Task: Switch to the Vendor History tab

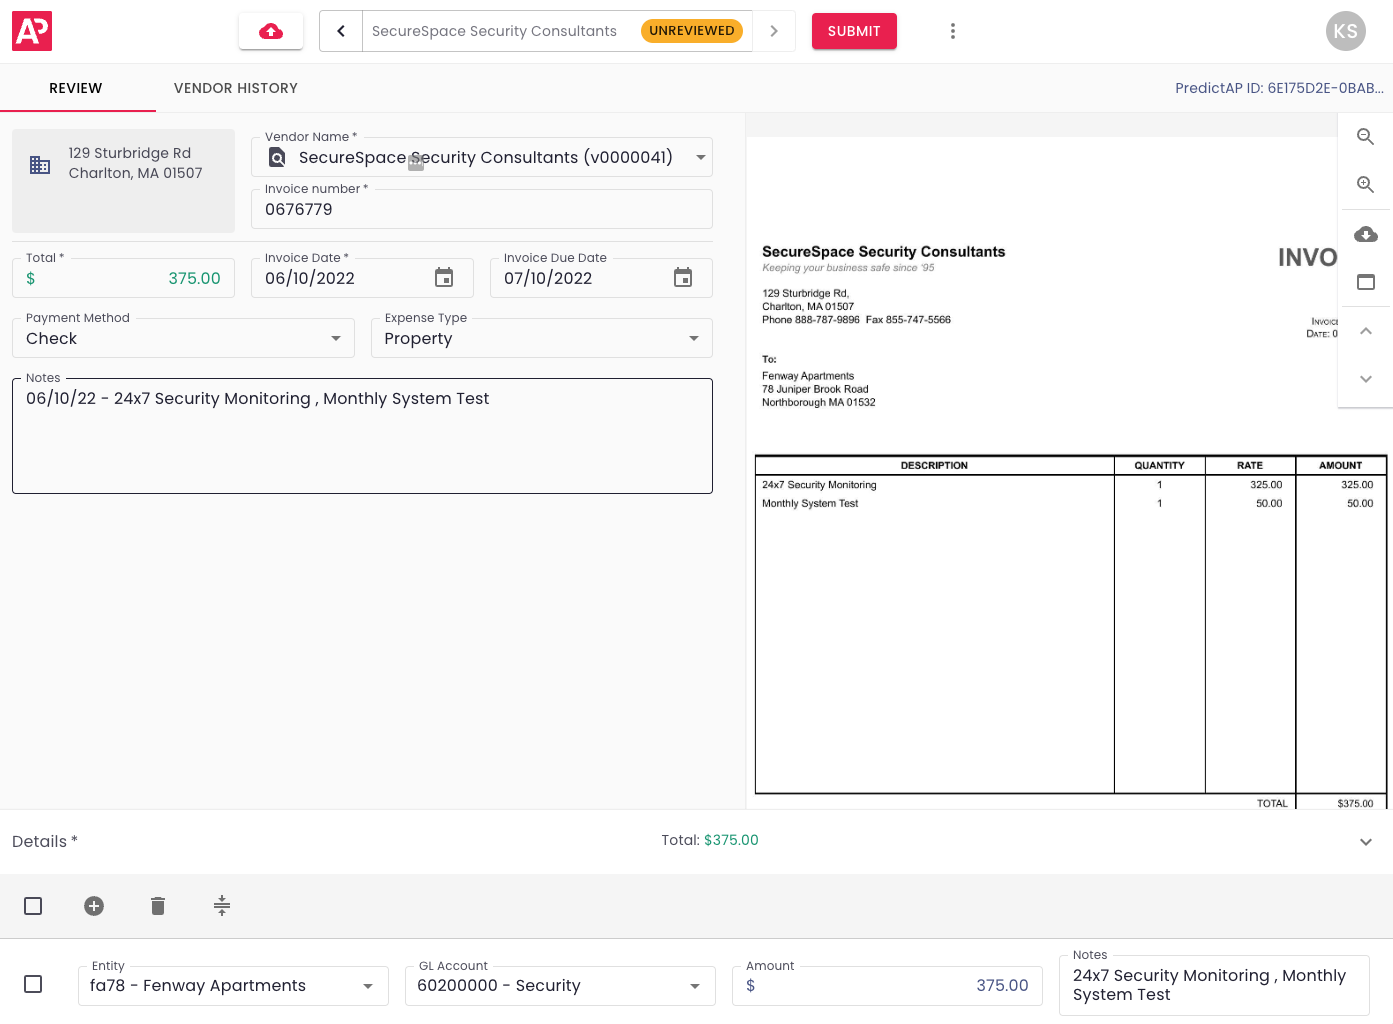Action: click(235, 88)
